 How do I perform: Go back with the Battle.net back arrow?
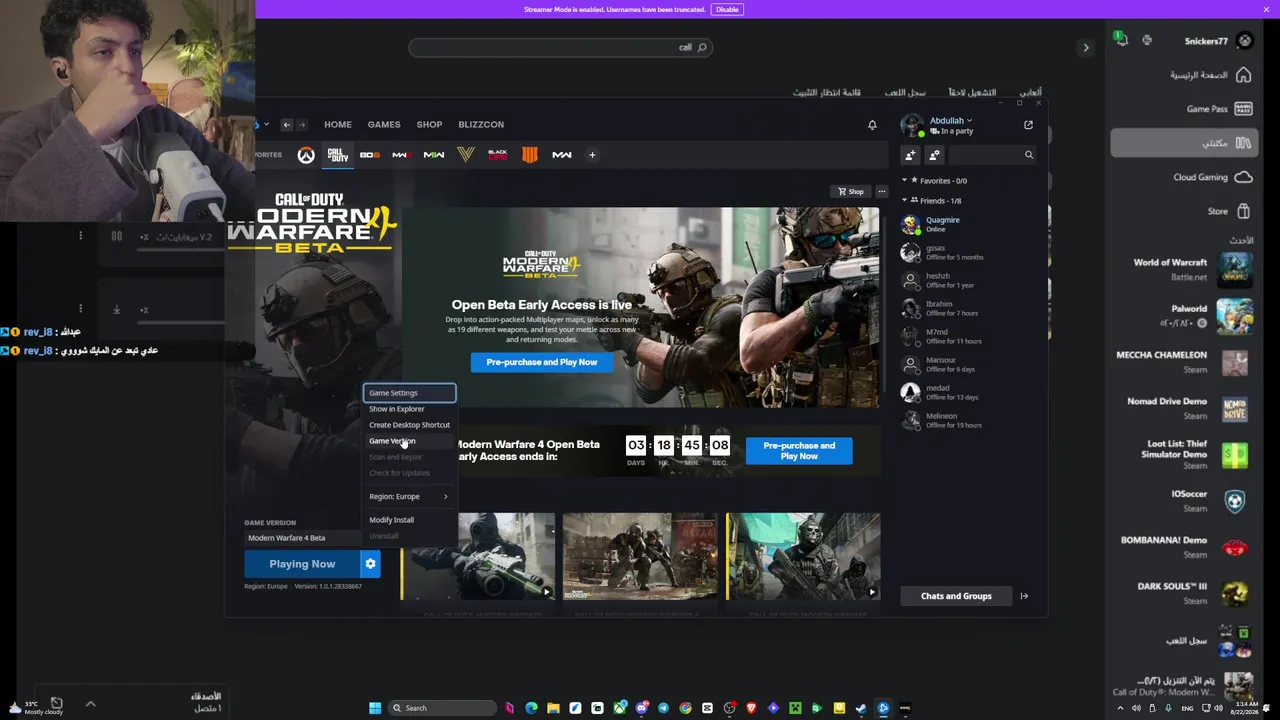(x=286, y=125)
